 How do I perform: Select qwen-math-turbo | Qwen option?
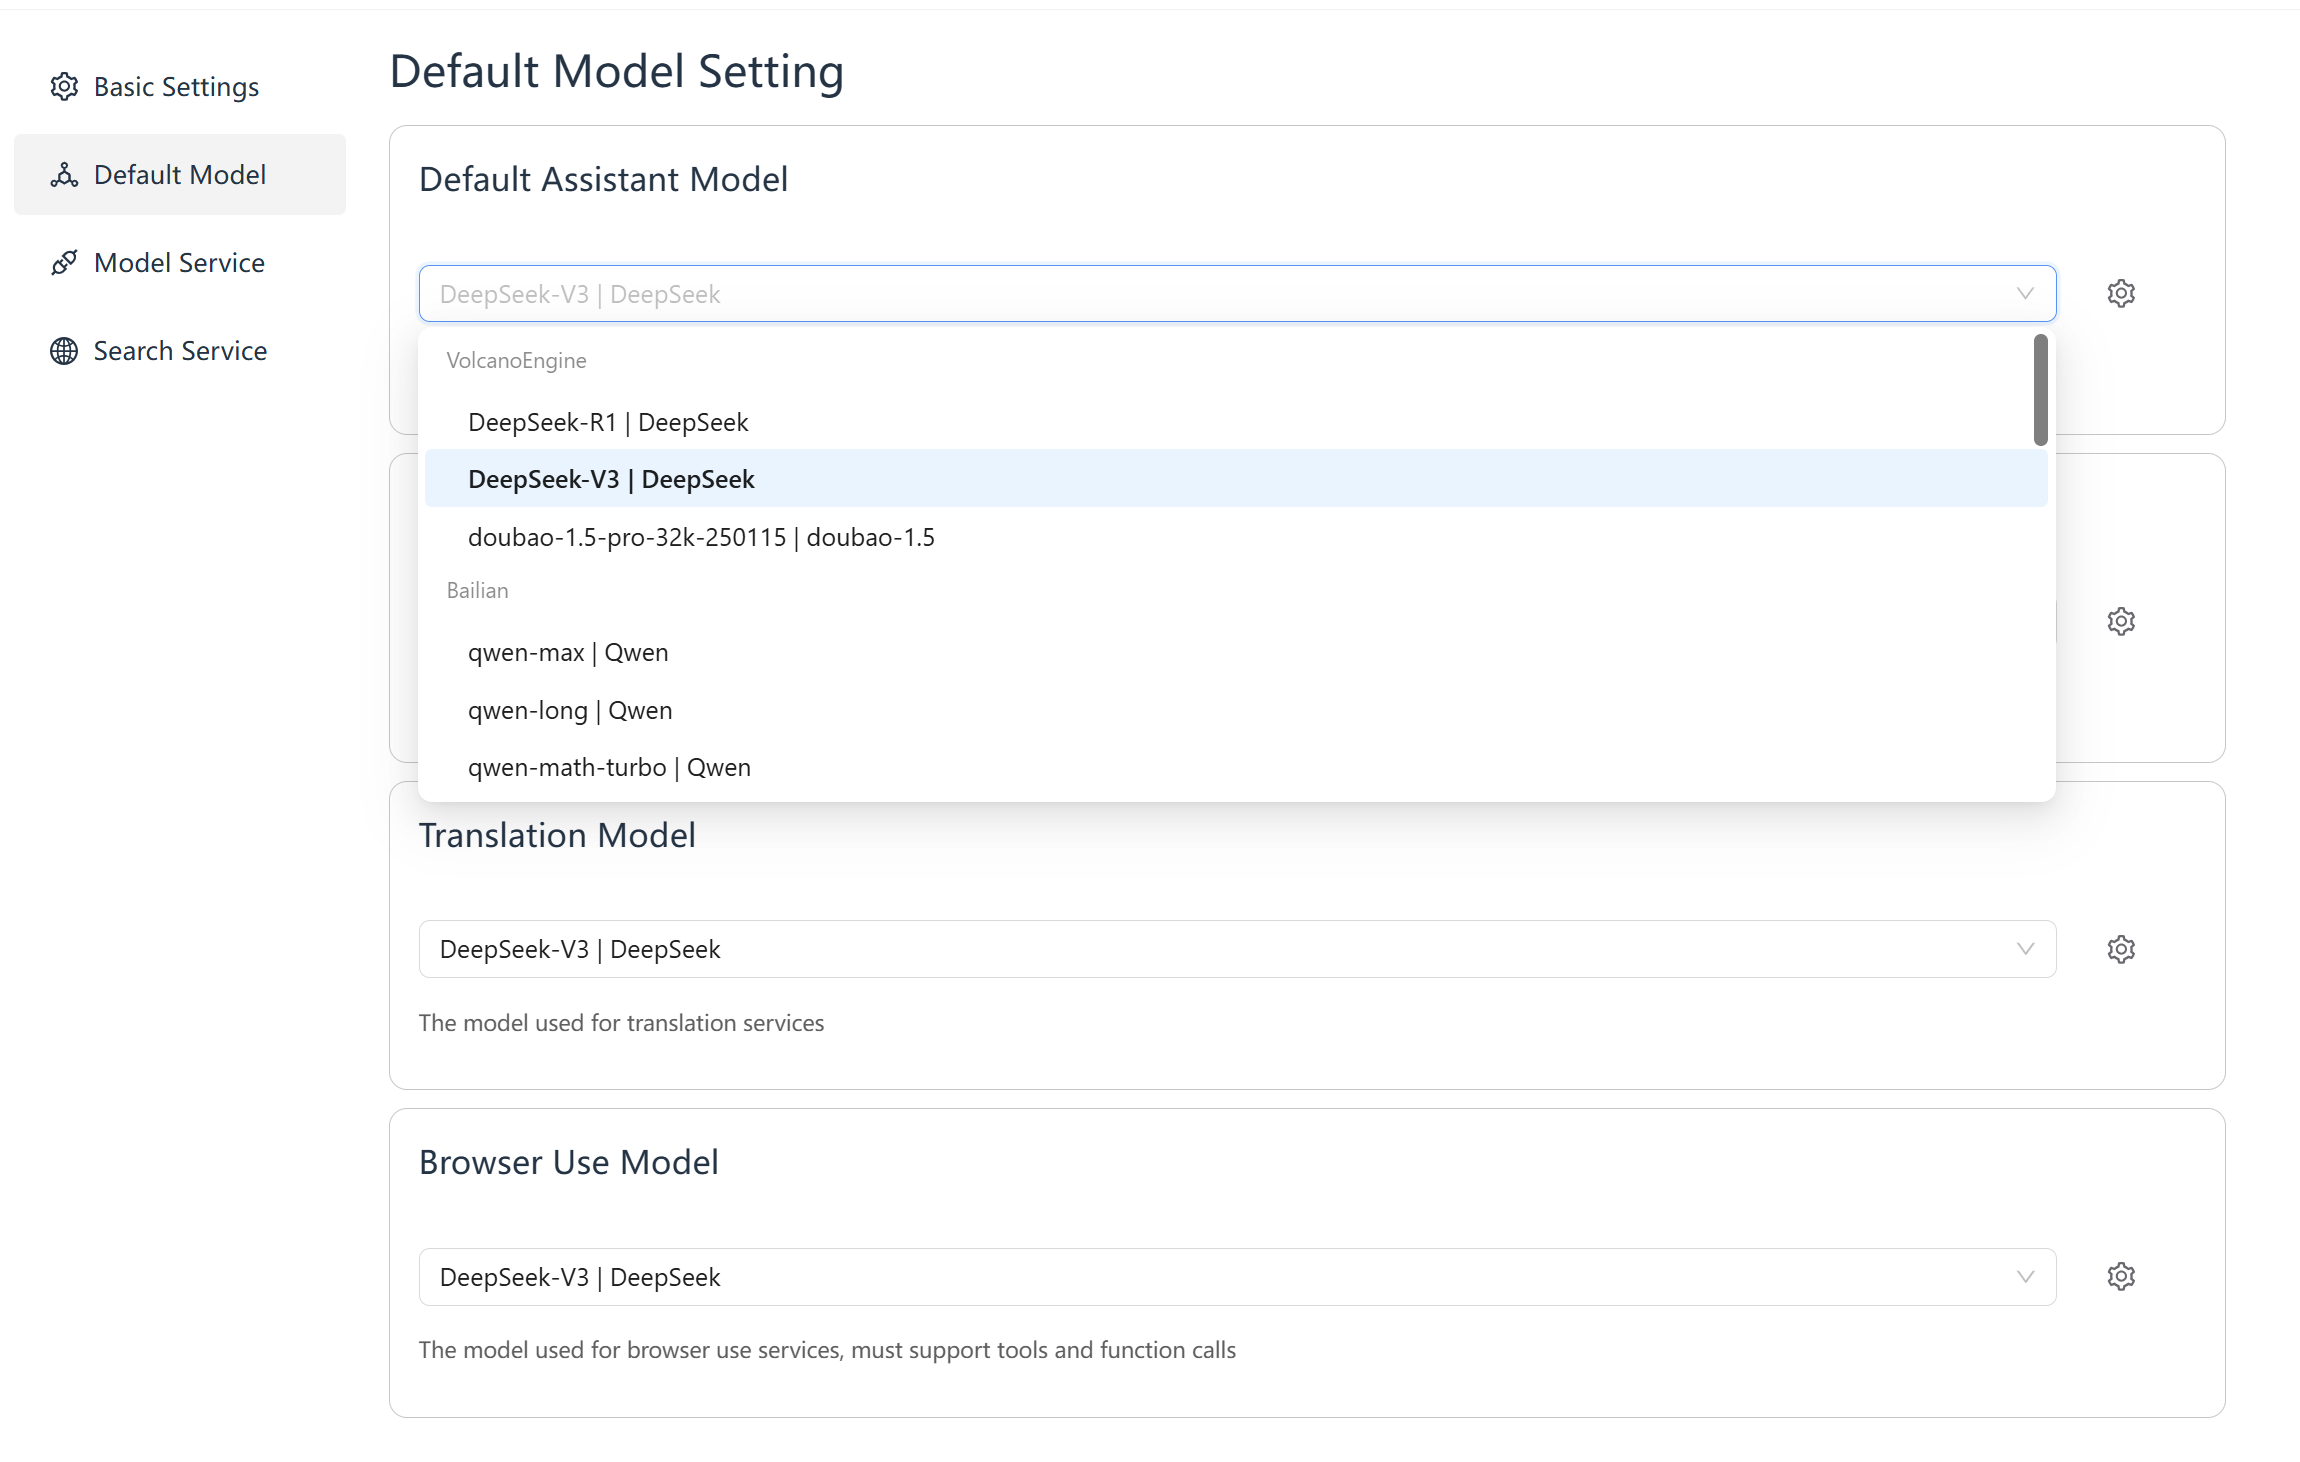[x=1236, y=767]
